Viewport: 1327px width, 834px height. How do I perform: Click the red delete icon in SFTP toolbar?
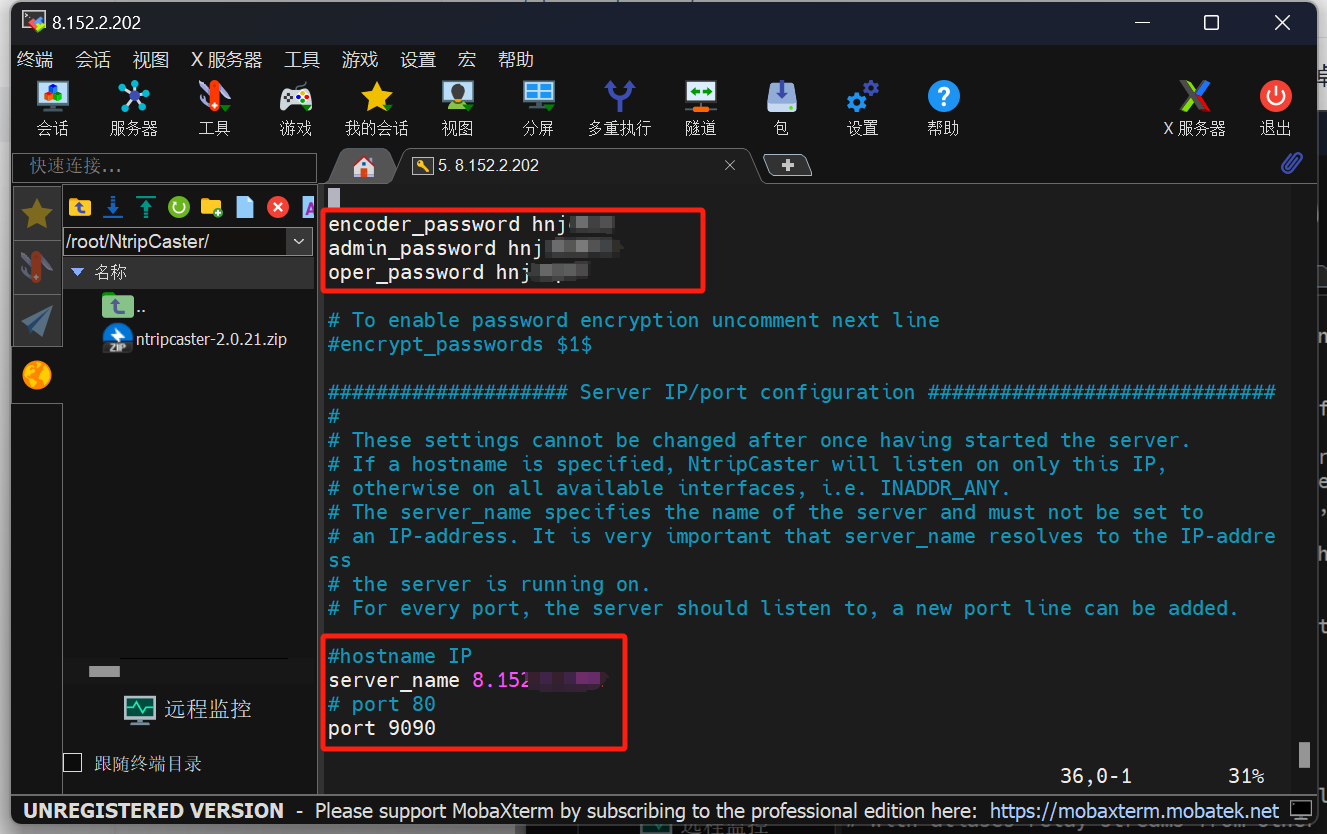(278, 207)
